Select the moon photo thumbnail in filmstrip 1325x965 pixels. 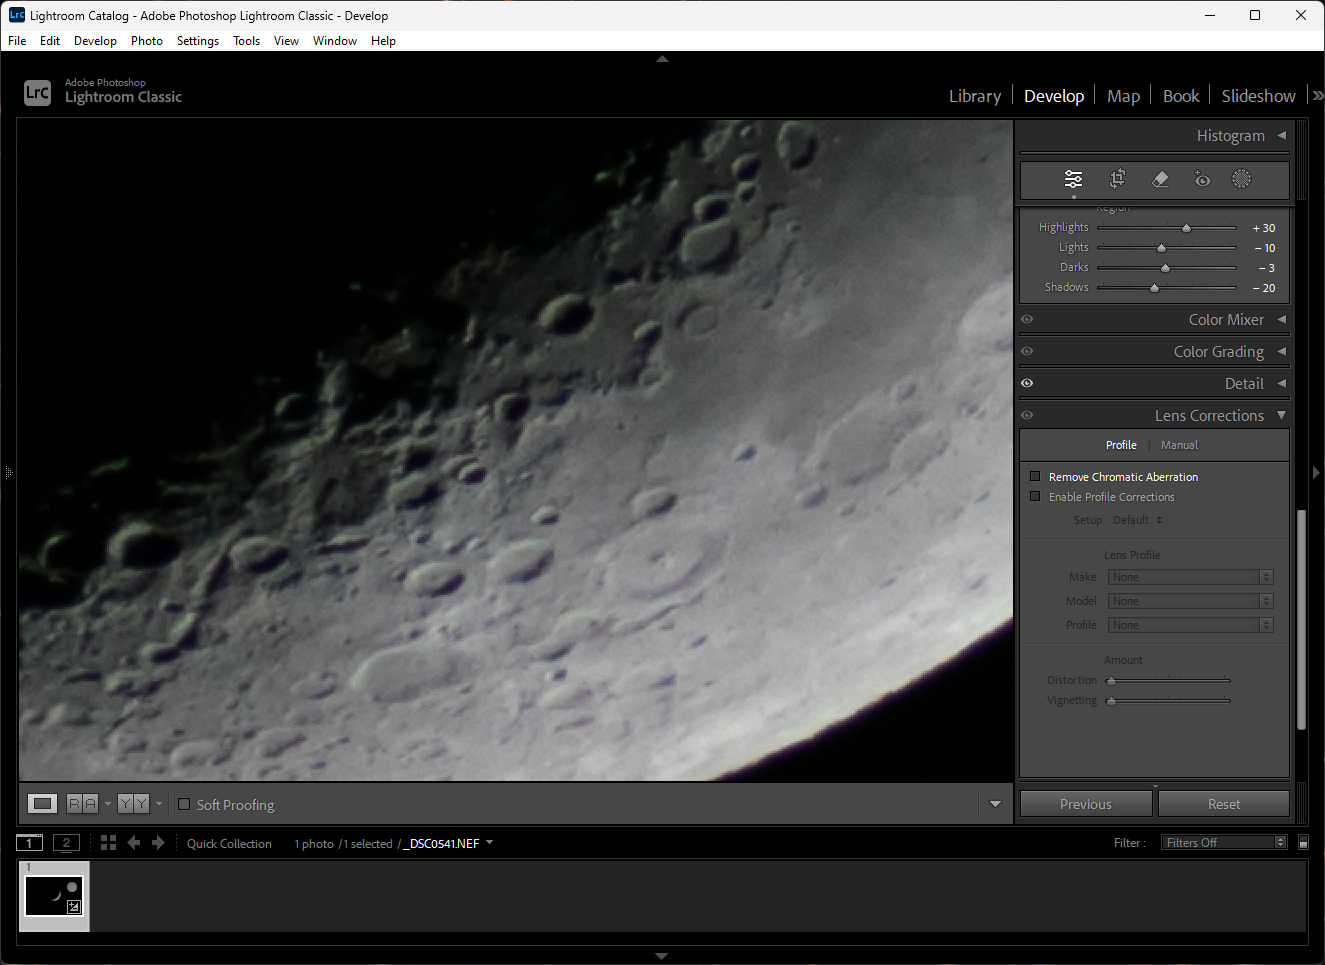(54, 897)
